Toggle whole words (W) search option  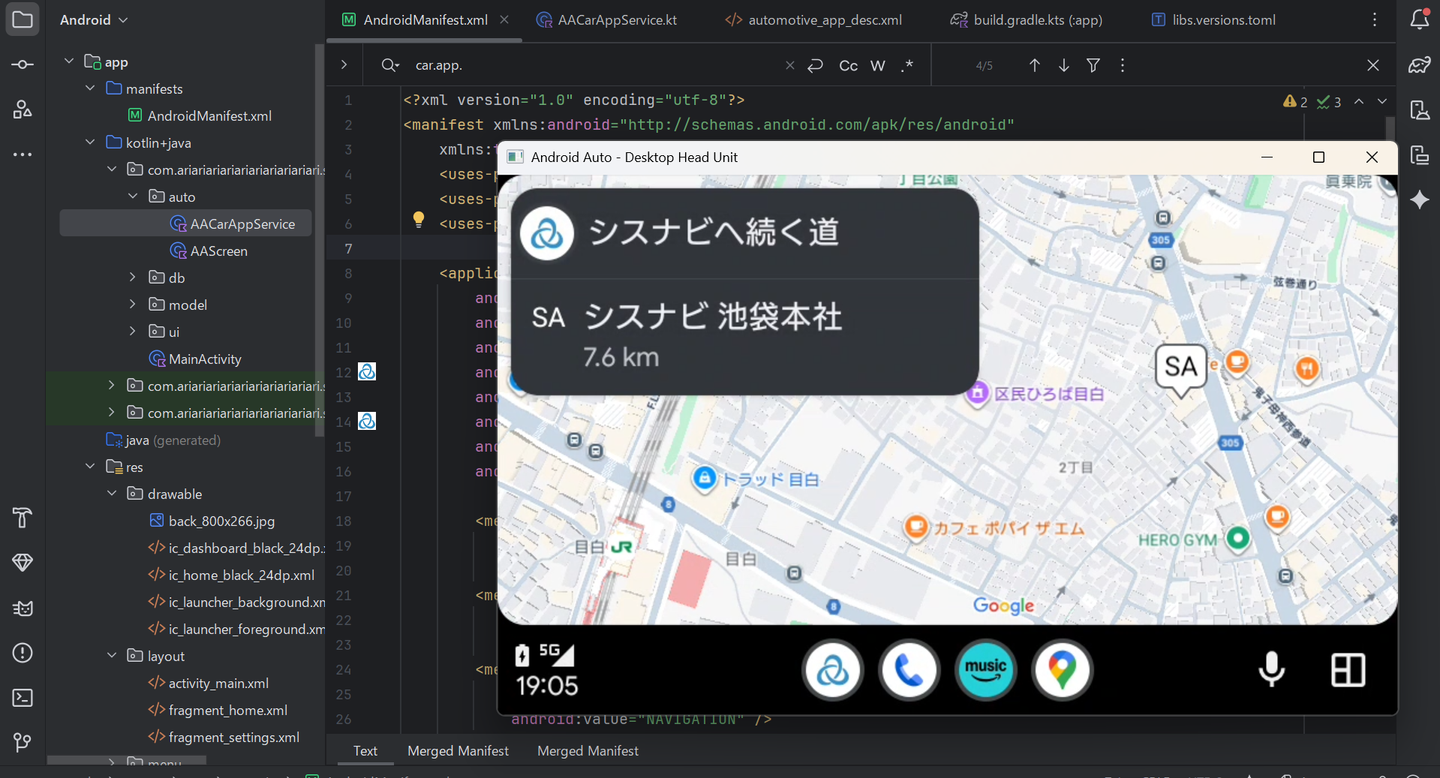877,66
